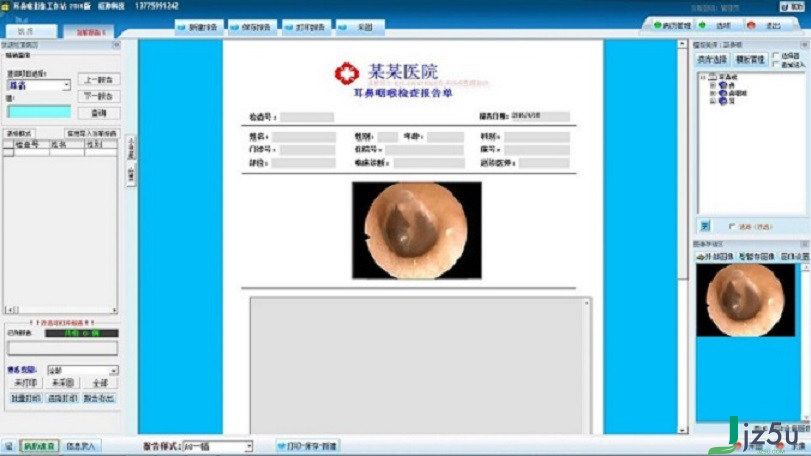This screenshot has height=456, width=811.
Task: Click the batch print (批量打印) button
Action: coord(25,398)
